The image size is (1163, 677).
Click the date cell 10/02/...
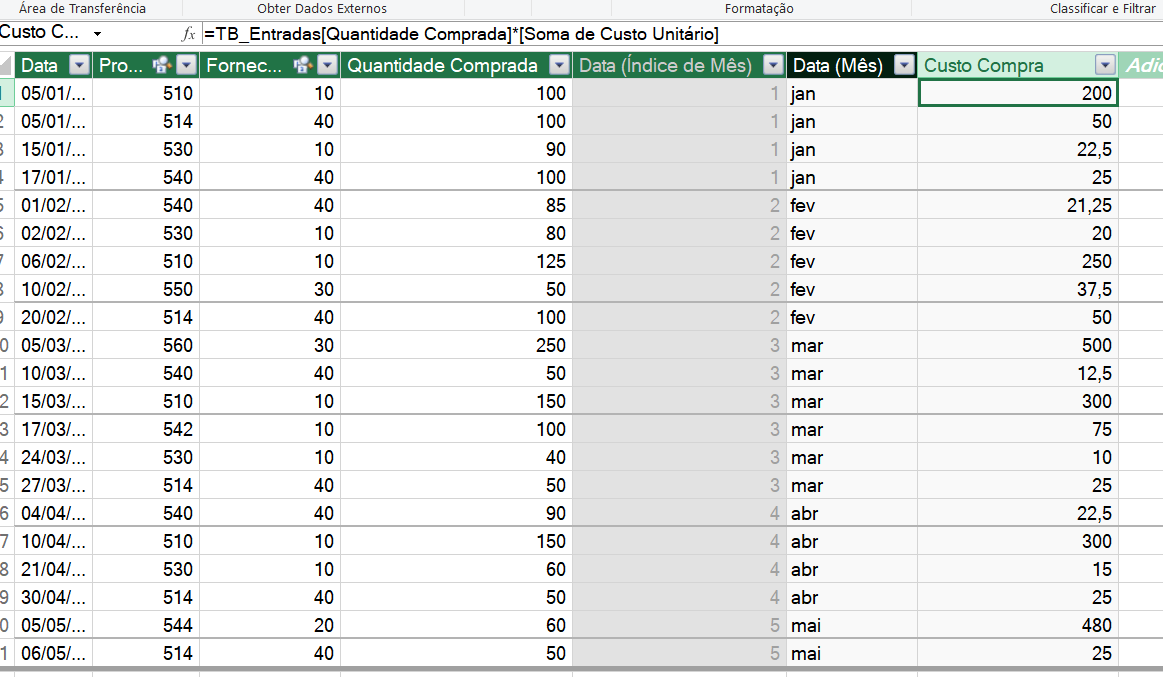click(53, 289)
